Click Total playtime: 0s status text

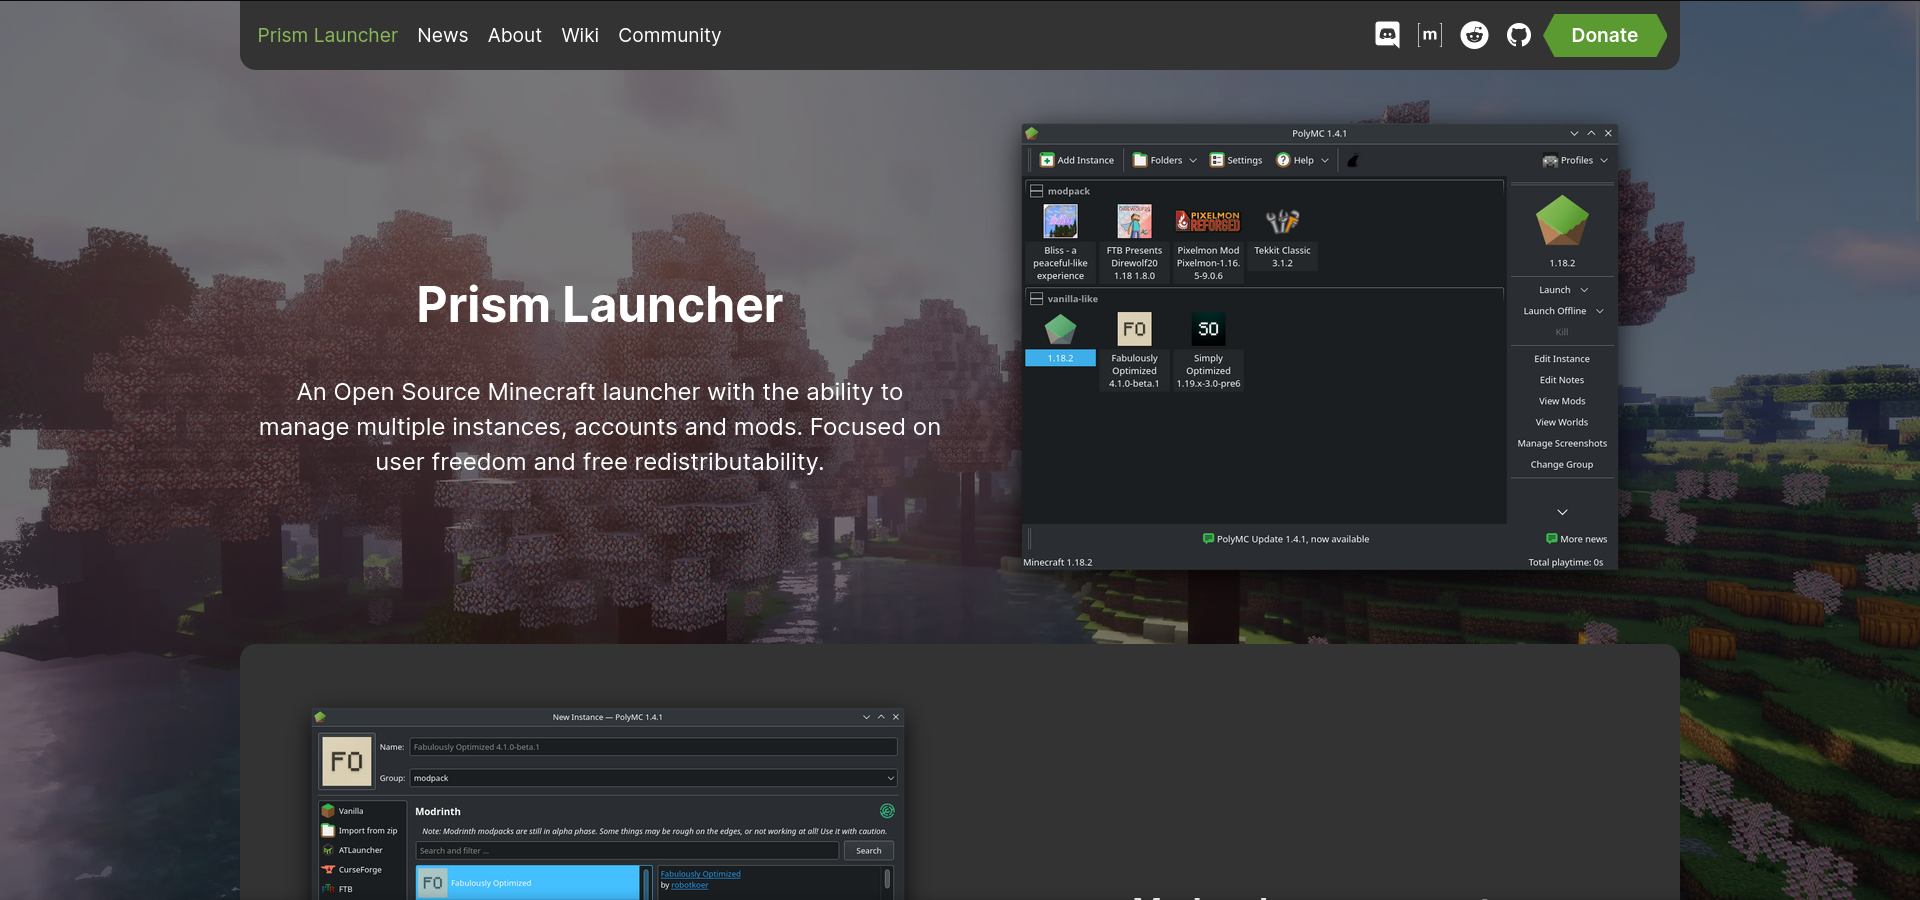1566,562
